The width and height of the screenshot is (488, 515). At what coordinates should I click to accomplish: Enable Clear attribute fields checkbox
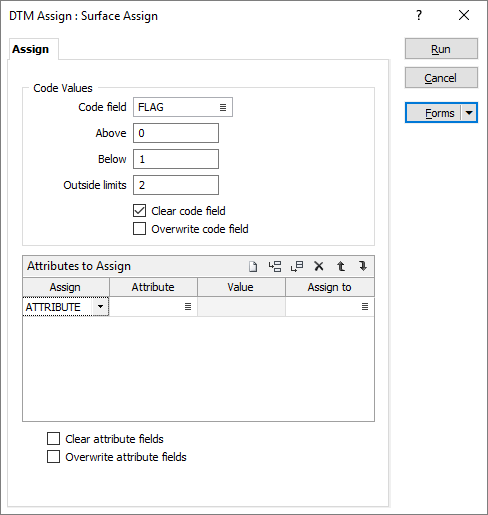54,439
